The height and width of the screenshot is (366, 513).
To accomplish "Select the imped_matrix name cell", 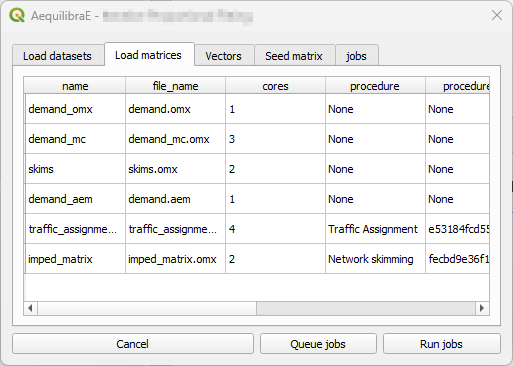I will coord(75,259).
